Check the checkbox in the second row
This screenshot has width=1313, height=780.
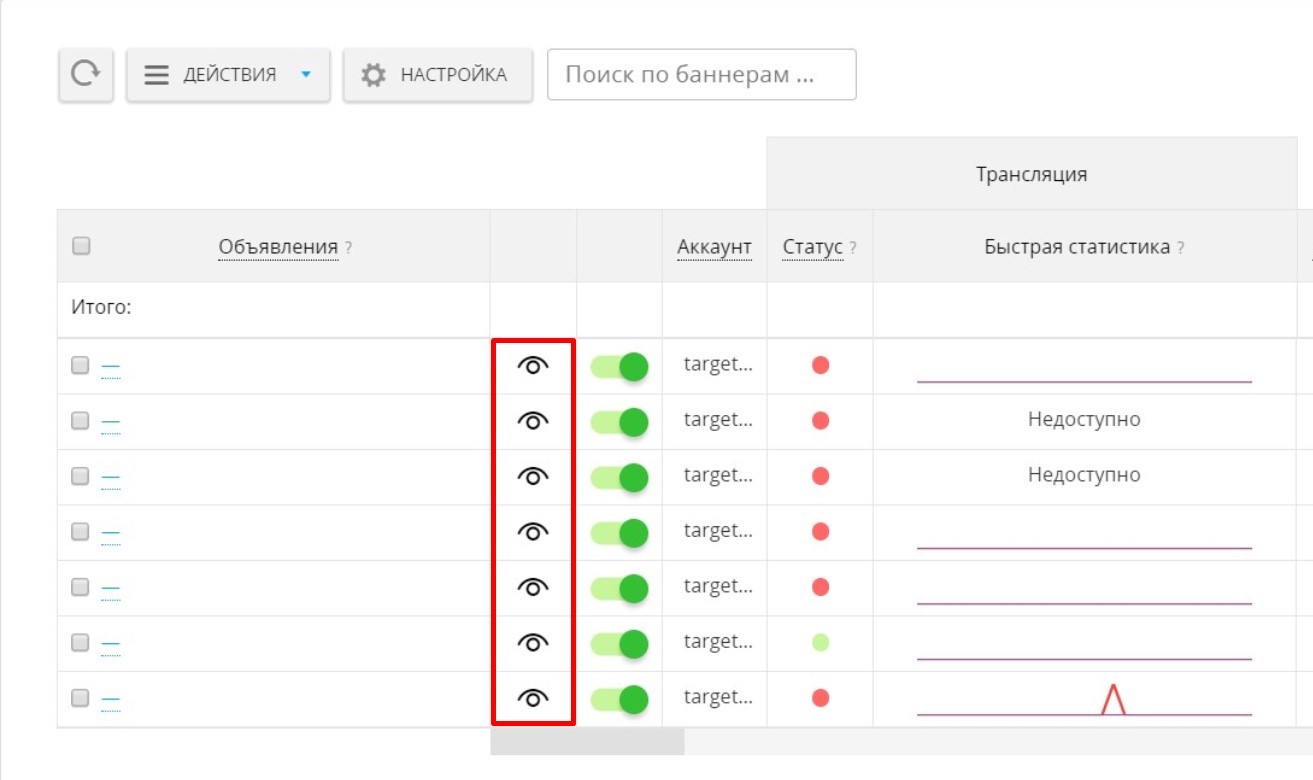click(x=81, y=421)
